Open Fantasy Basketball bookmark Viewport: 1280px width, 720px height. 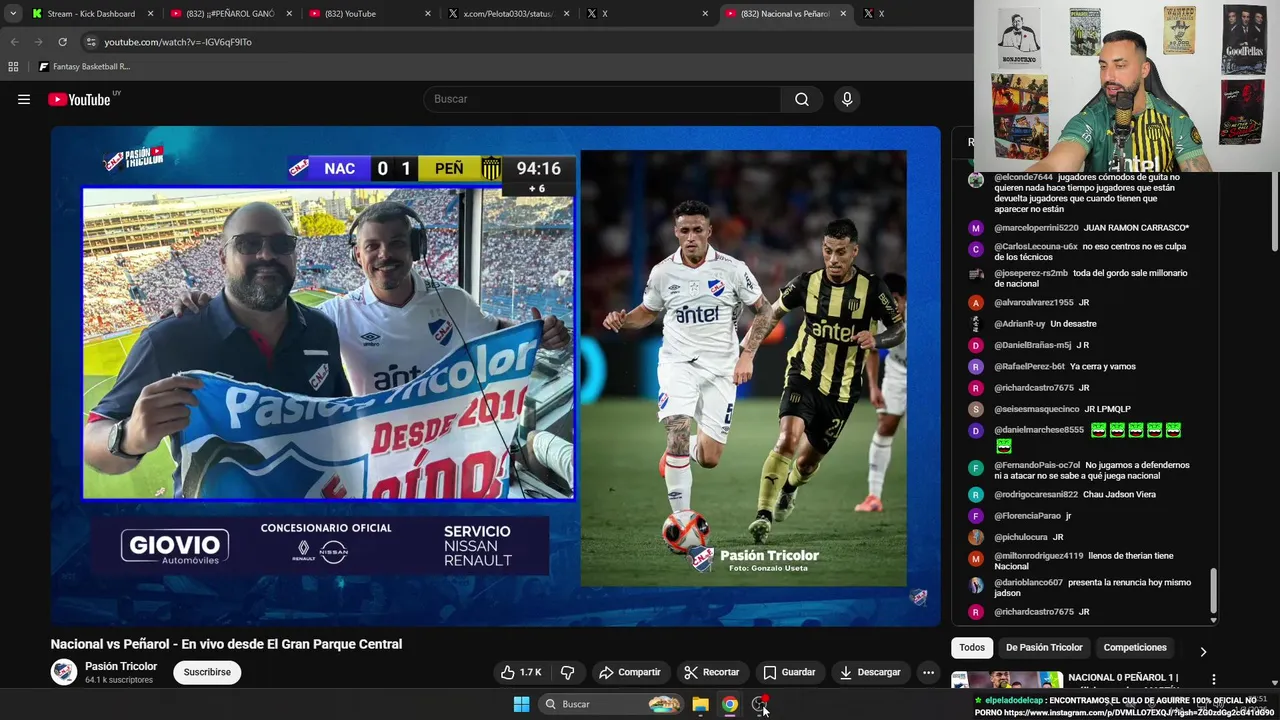[84, 66]
